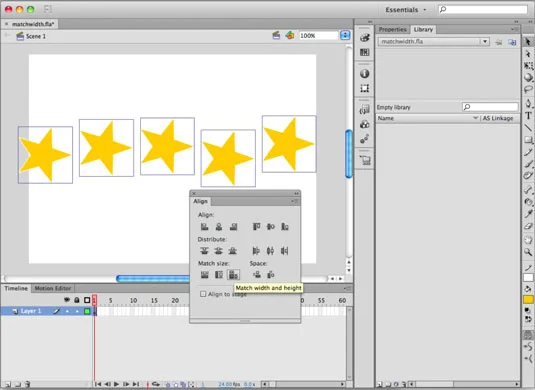535x390 pixels.
Task: Toggle sort arrow beside Name column
Action: click(x=475, y=118)
